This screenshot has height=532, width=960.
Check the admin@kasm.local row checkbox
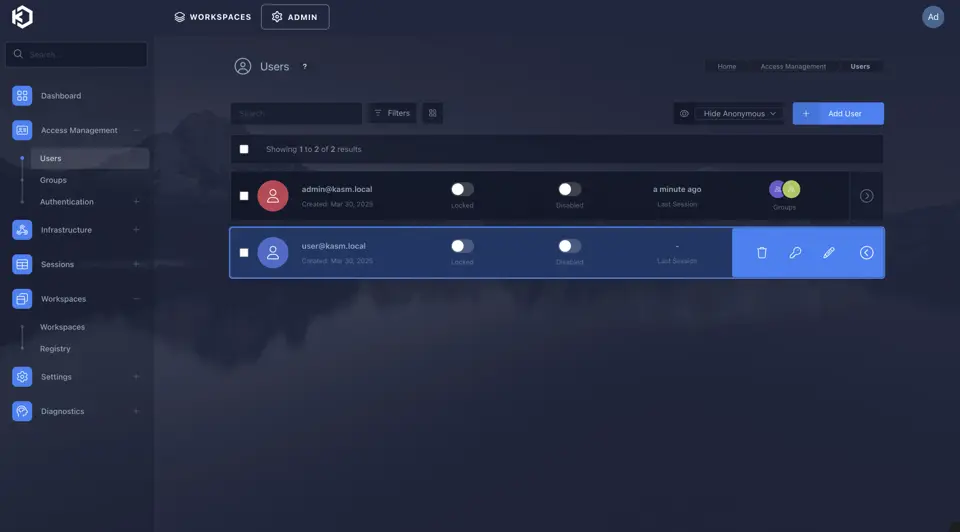[x=244, y=196]
